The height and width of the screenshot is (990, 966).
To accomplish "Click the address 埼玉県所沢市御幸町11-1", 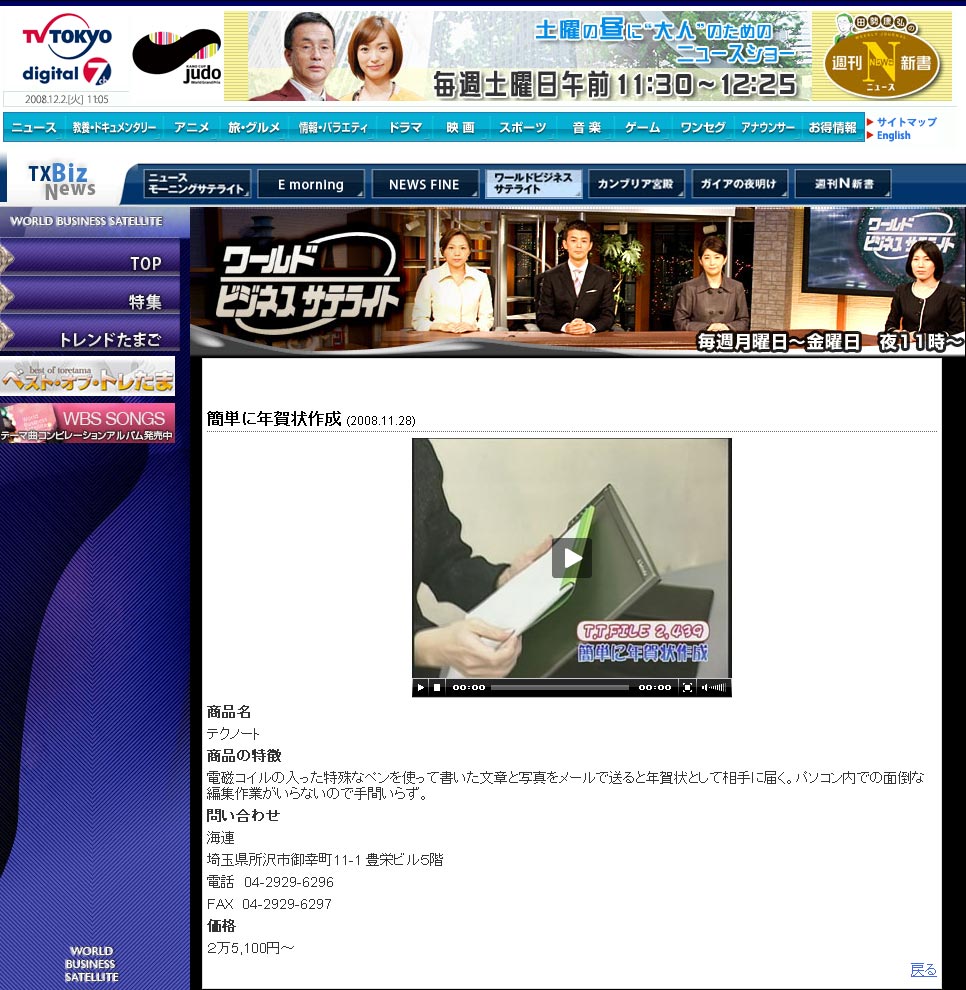I will point(283,860).
